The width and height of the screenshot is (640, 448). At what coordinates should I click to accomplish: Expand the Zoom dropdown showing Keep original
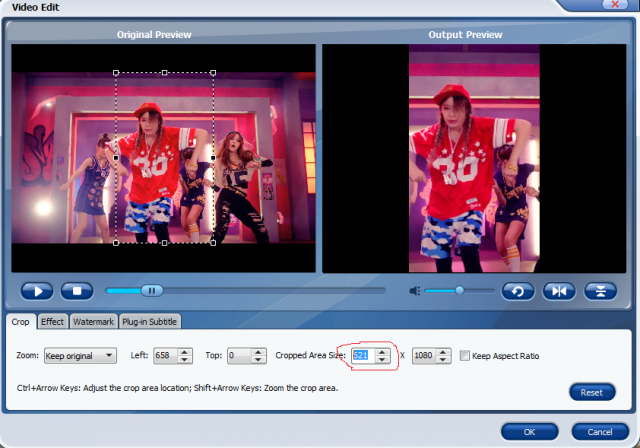point(80,355)
